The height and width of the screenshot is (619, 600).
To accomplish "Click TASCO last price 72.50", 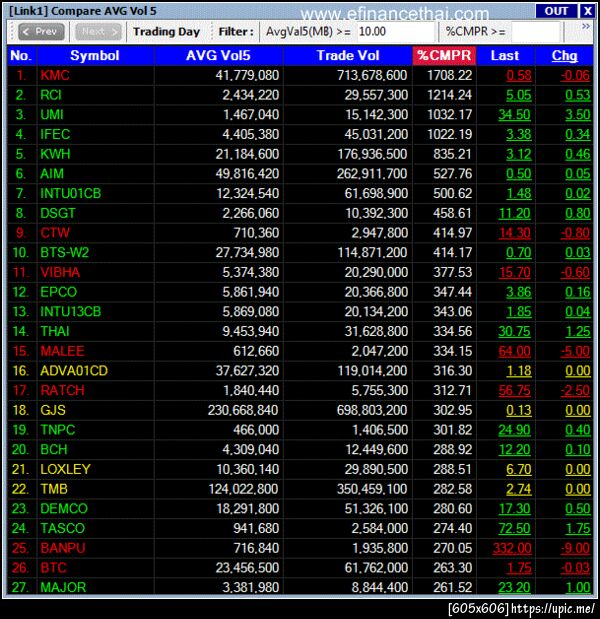I will [x=515, y=529].
